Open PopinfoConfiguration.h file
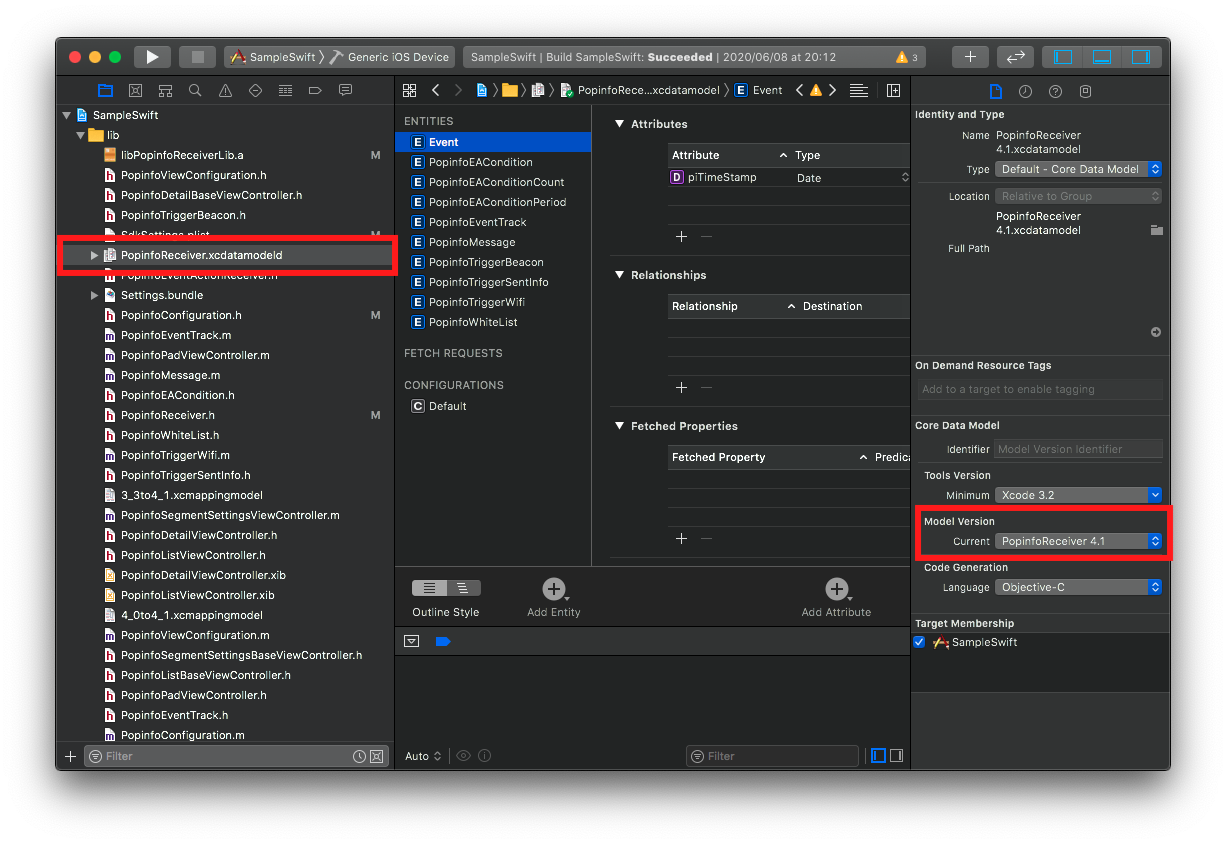This screenshot has width=1226, height=844. (180, 315)
